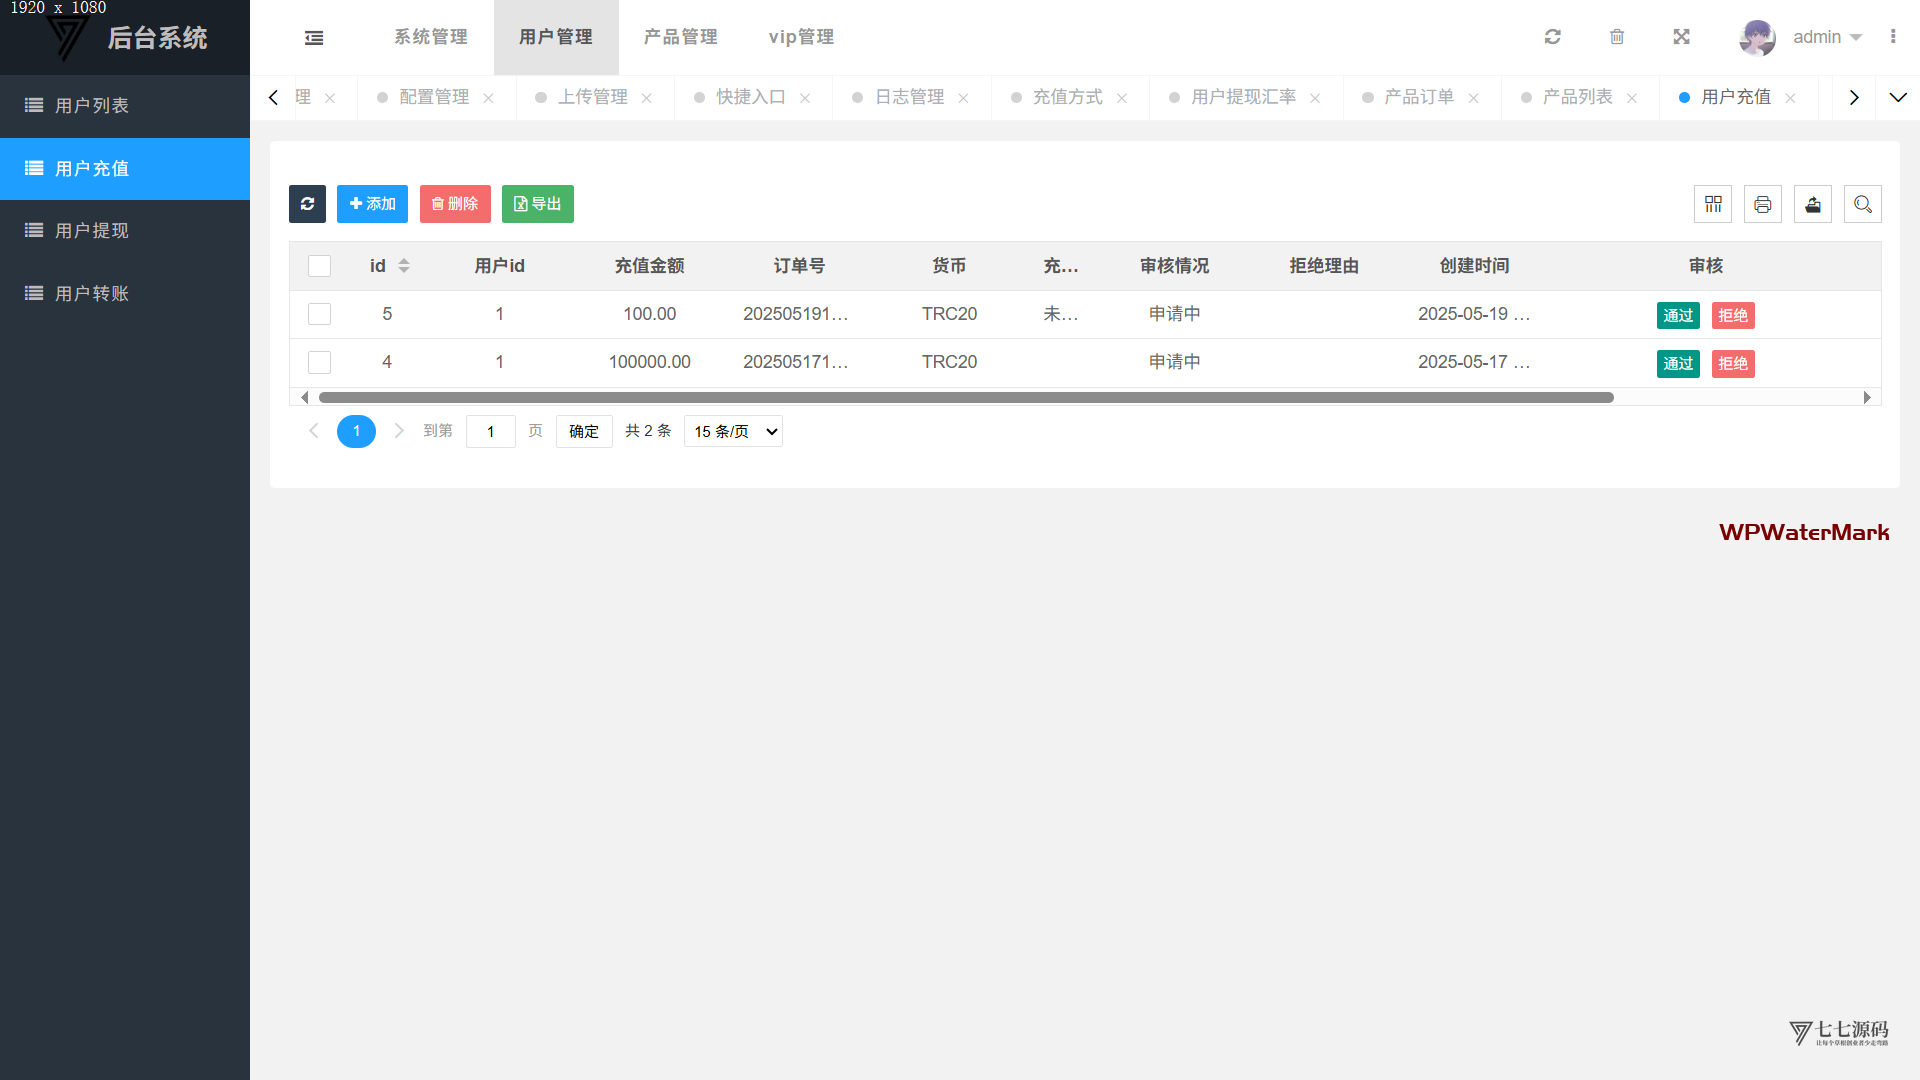Open the table search magnifier icon
Viewport: 1920px width, 1080px height.
point(1863,204)
